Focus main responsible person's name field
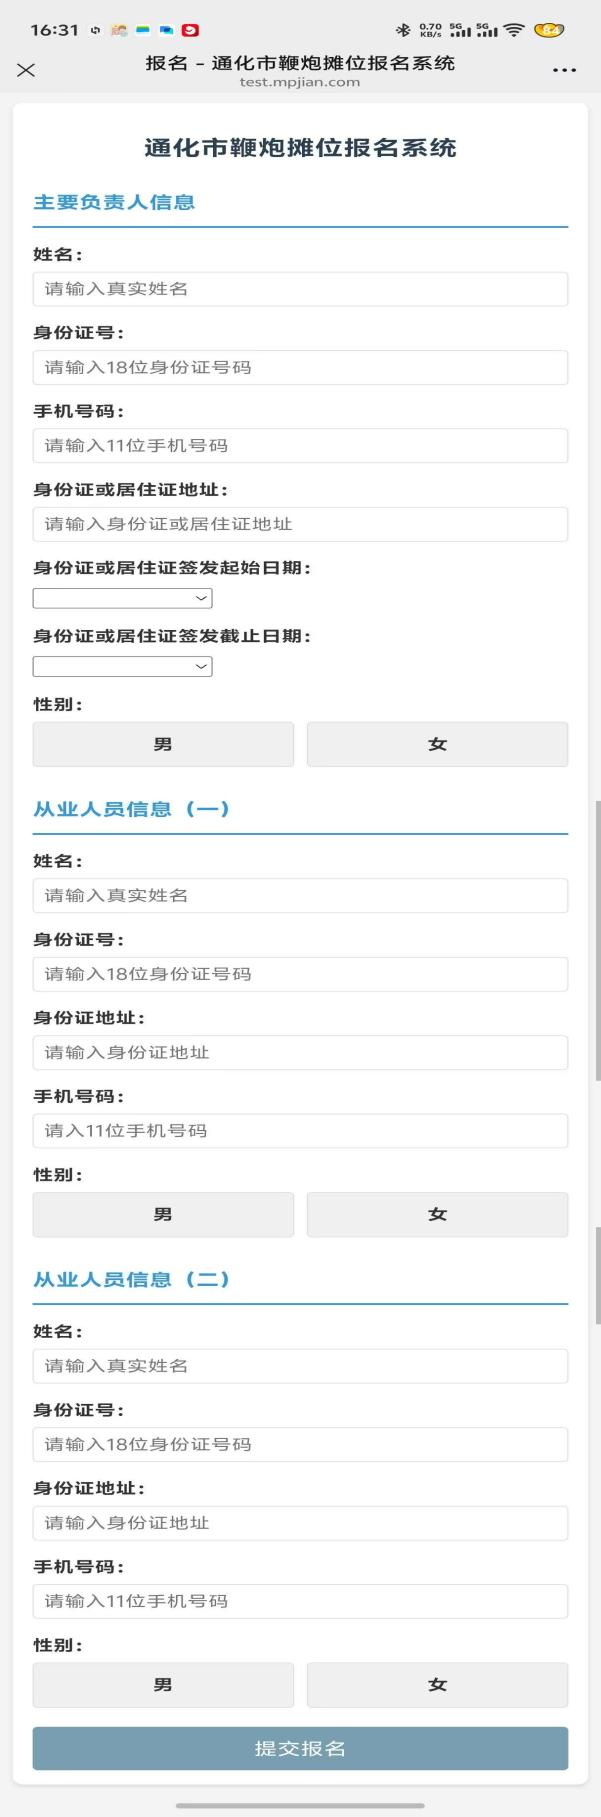This screenshot has width=601, height=1817. click(x=300, y=289)
